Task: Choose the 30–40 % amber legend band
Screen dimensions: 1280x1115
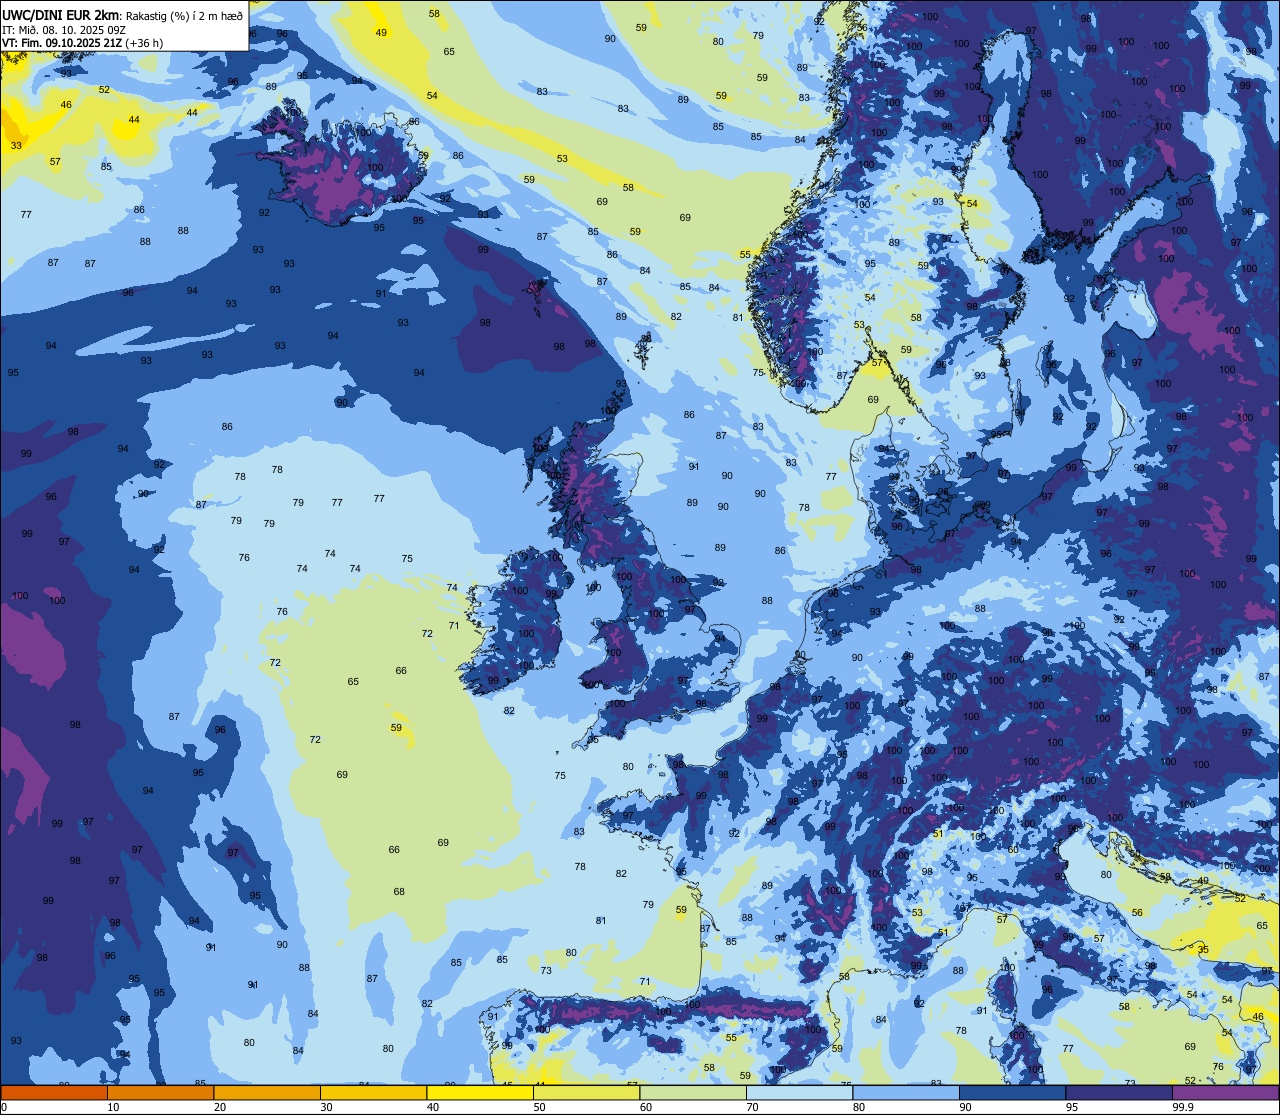Action: pyautogui.click(x=373, y=1092)
